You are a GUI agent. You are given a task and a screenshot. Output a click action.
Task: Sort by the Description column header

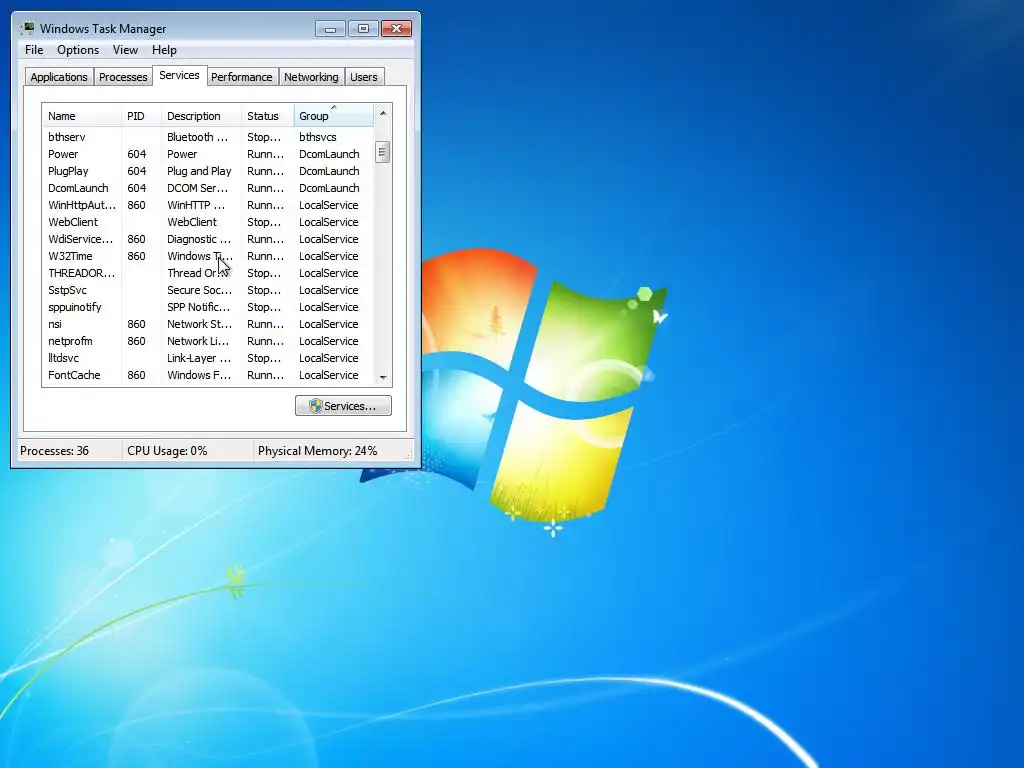(201, 116)
